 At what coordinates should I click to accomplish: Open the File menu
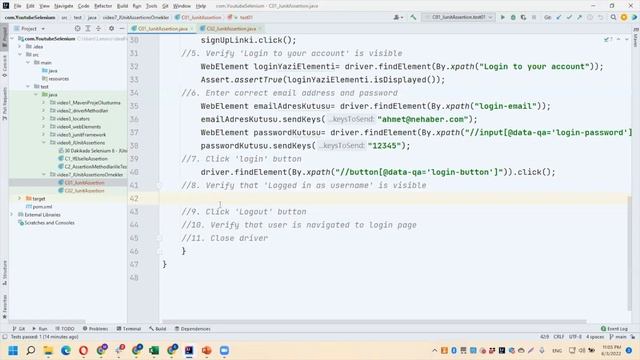click(18, 6)
